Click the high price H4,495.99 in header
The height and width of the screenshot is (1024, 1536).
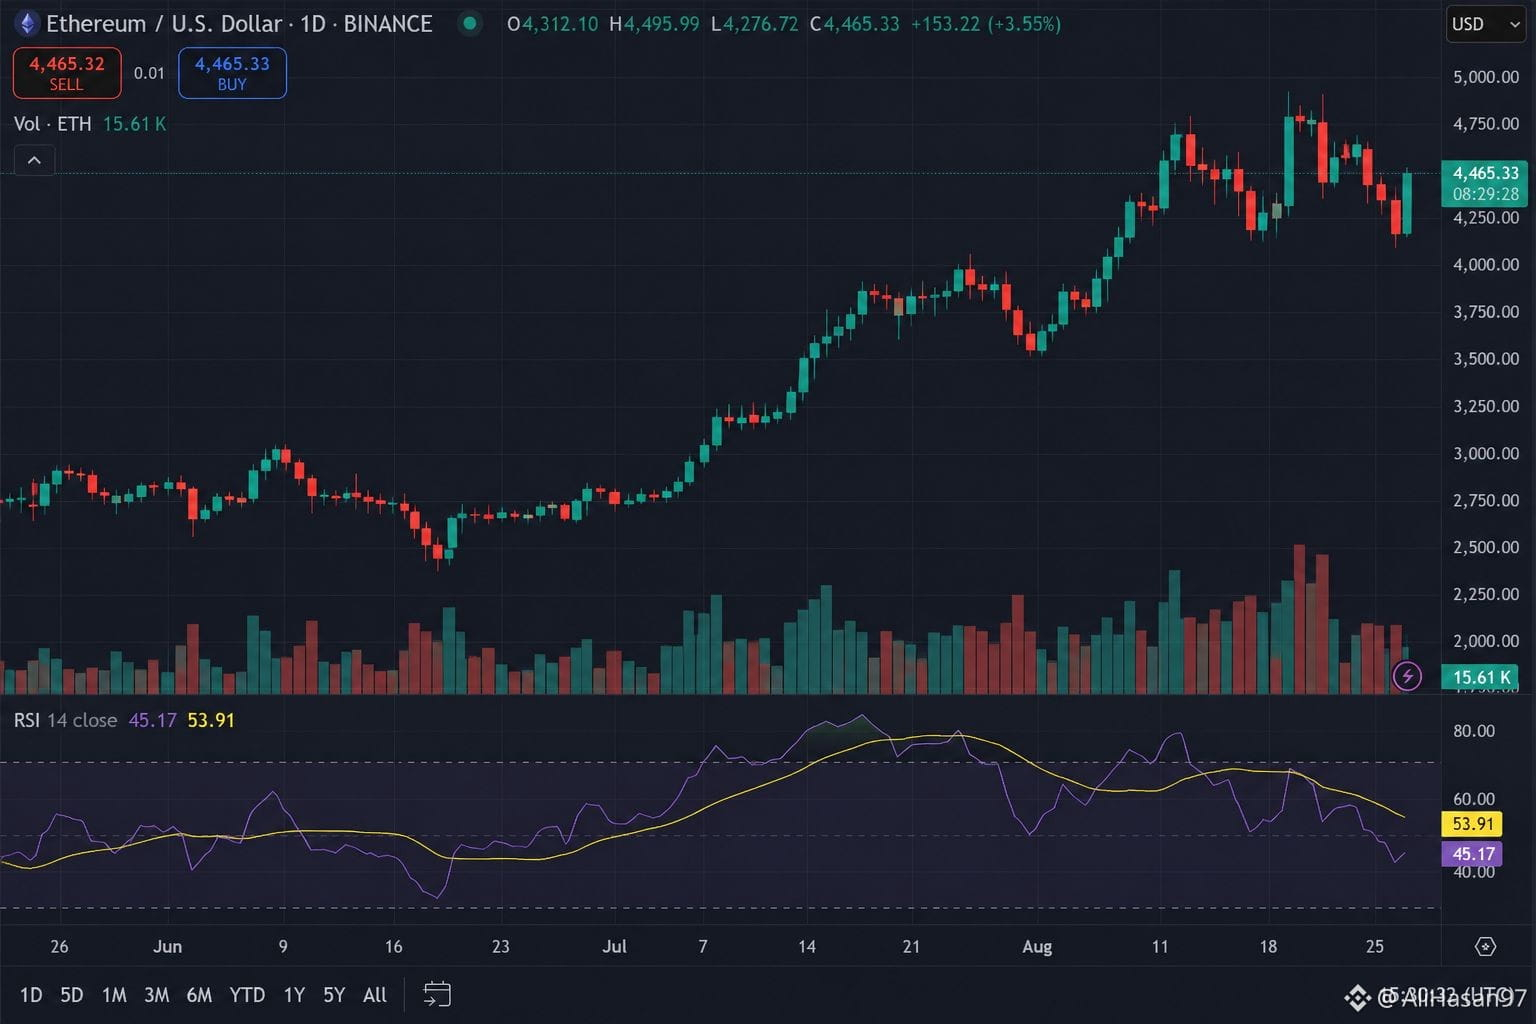pyautogui.click(x=654, y=24)
